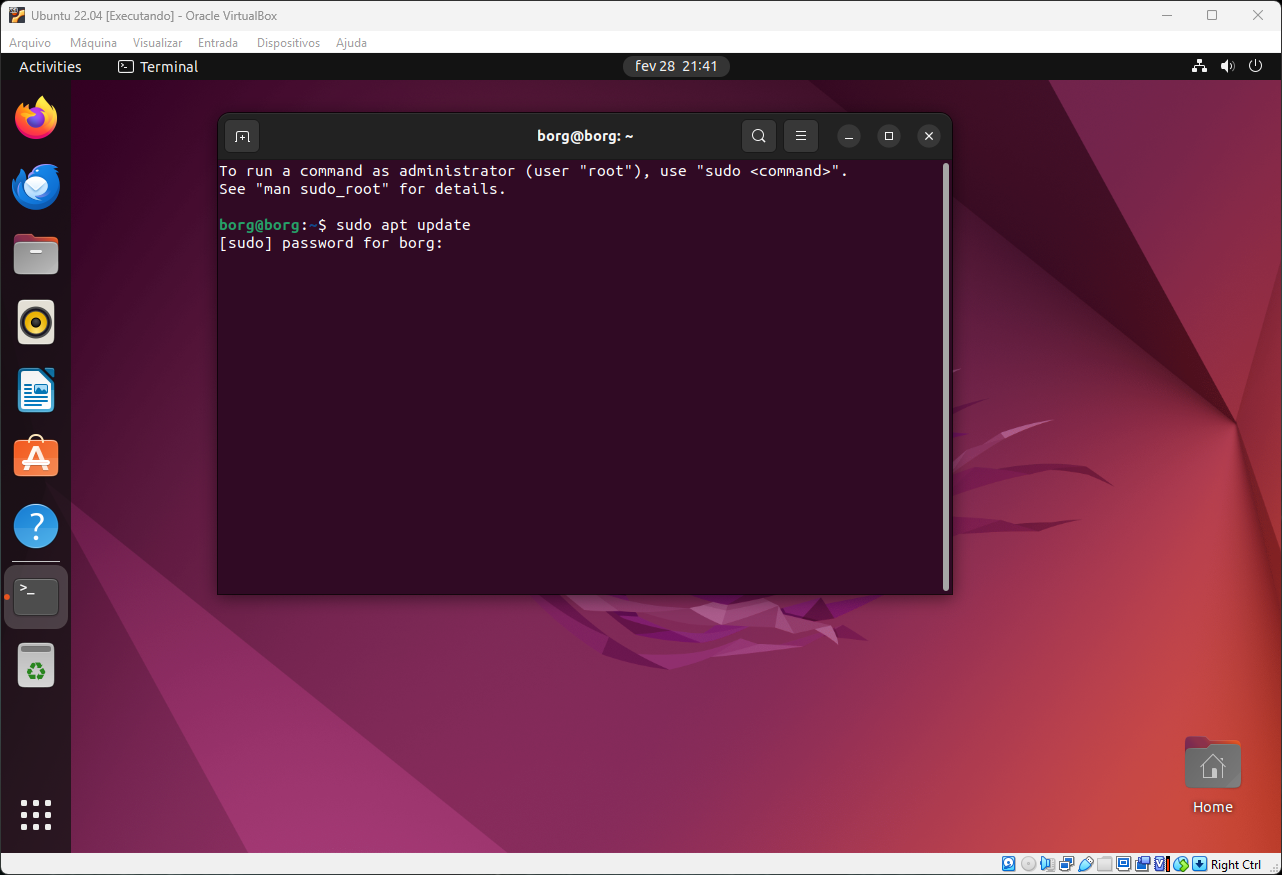Click the terminal vertical scrollbar
Viewport: 1282px width, 875px height.
tap(946, 376)
